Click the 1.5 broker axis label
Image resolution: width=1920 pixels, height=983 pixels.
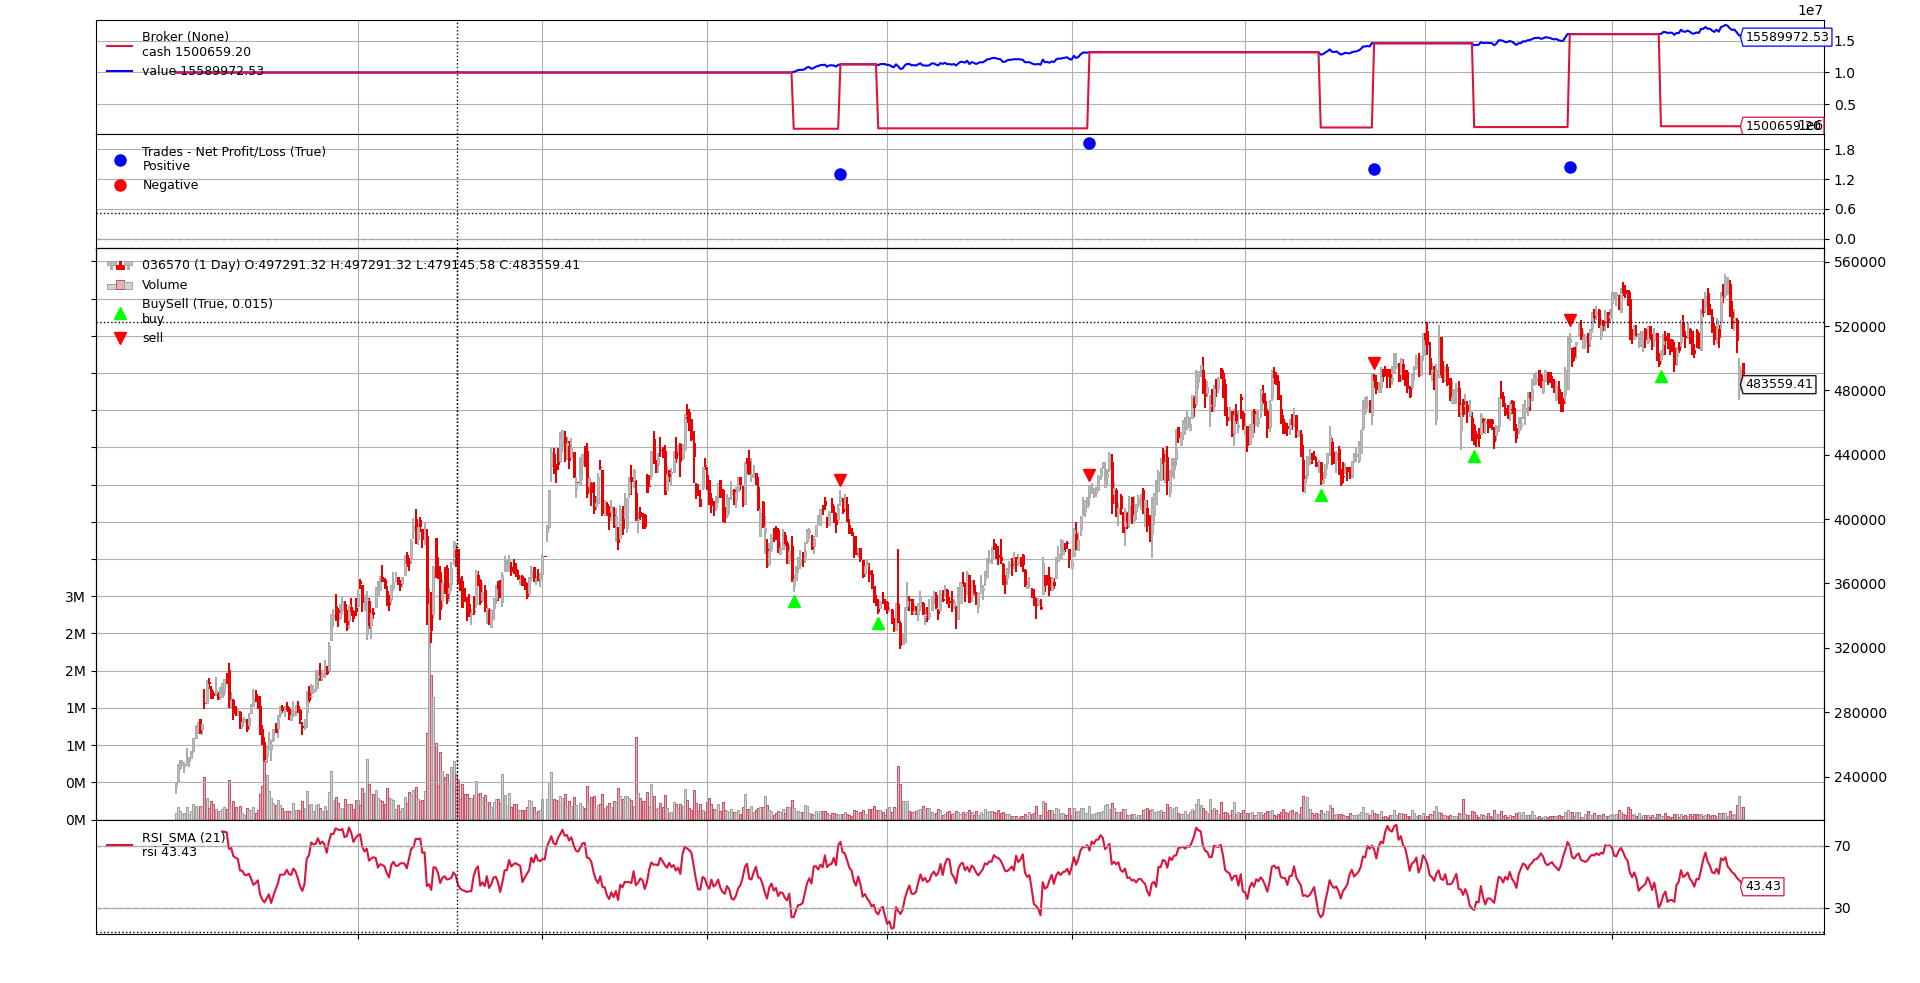(x=1845, y=41)
